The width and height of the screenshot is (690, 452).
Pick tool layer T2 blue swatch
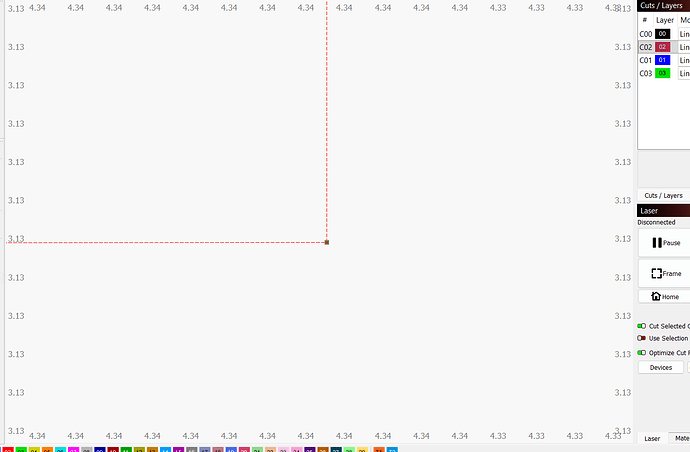pyautogui.click(x=392, y=450)
